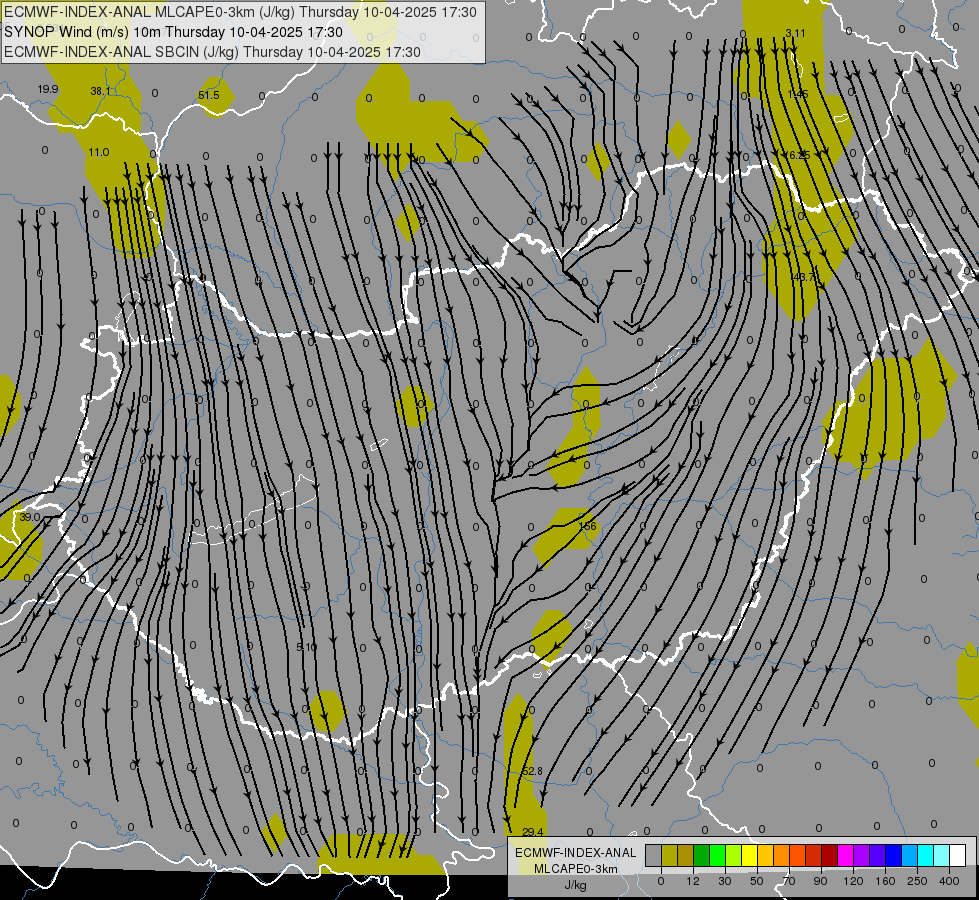This screenshot has width=979, height=900.
Task: Click the legend label MLCAPE0-3km
Action: click(576, 869)
